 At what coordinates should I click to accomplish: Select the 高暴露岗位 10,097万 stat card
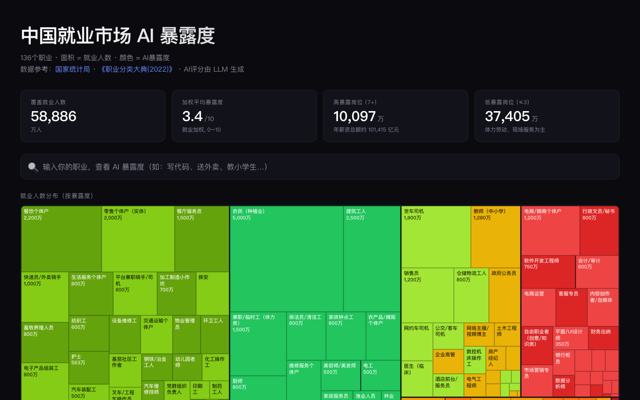[x=396, y=116]
